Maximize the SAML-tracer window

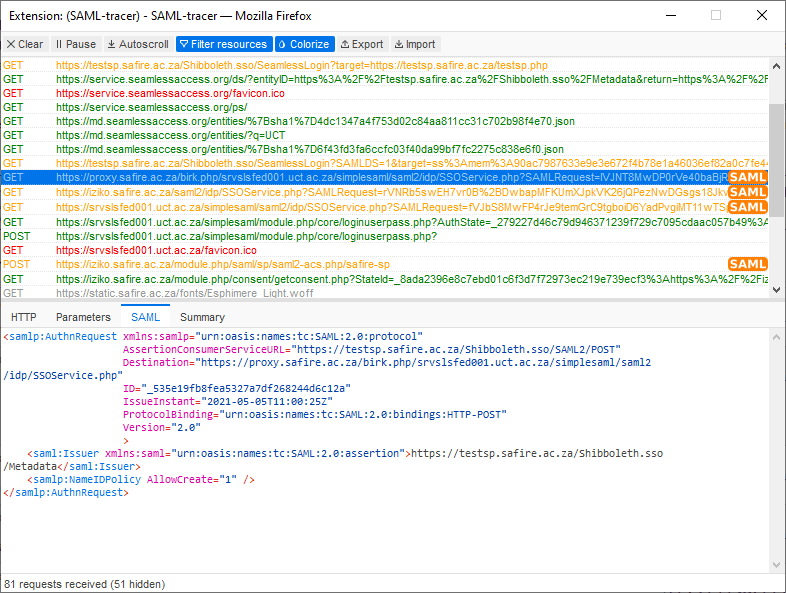click(716, 16)
